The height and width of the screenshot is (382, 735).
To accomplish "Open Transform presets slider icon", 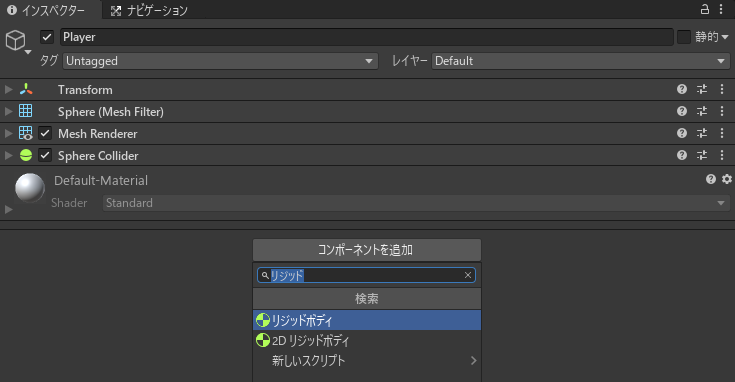I will [702, 89].
